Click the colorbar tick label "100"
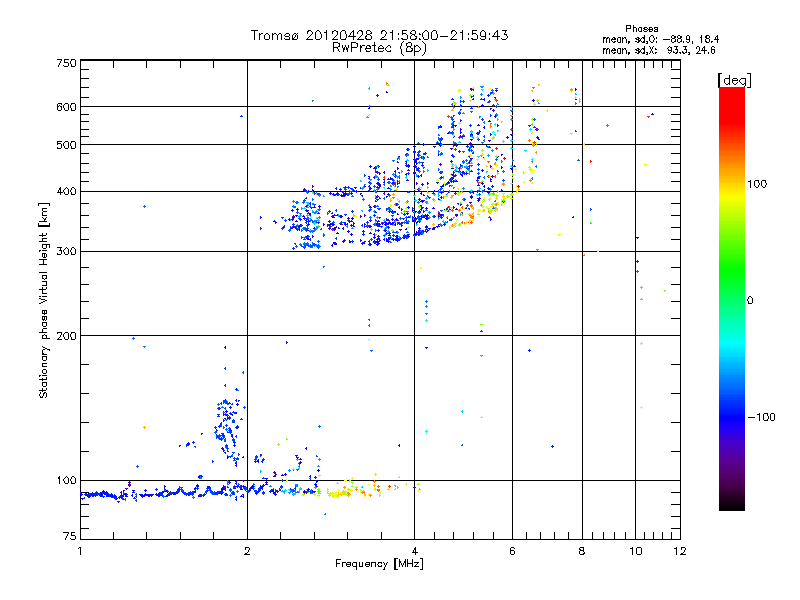 tap(757, 184)
